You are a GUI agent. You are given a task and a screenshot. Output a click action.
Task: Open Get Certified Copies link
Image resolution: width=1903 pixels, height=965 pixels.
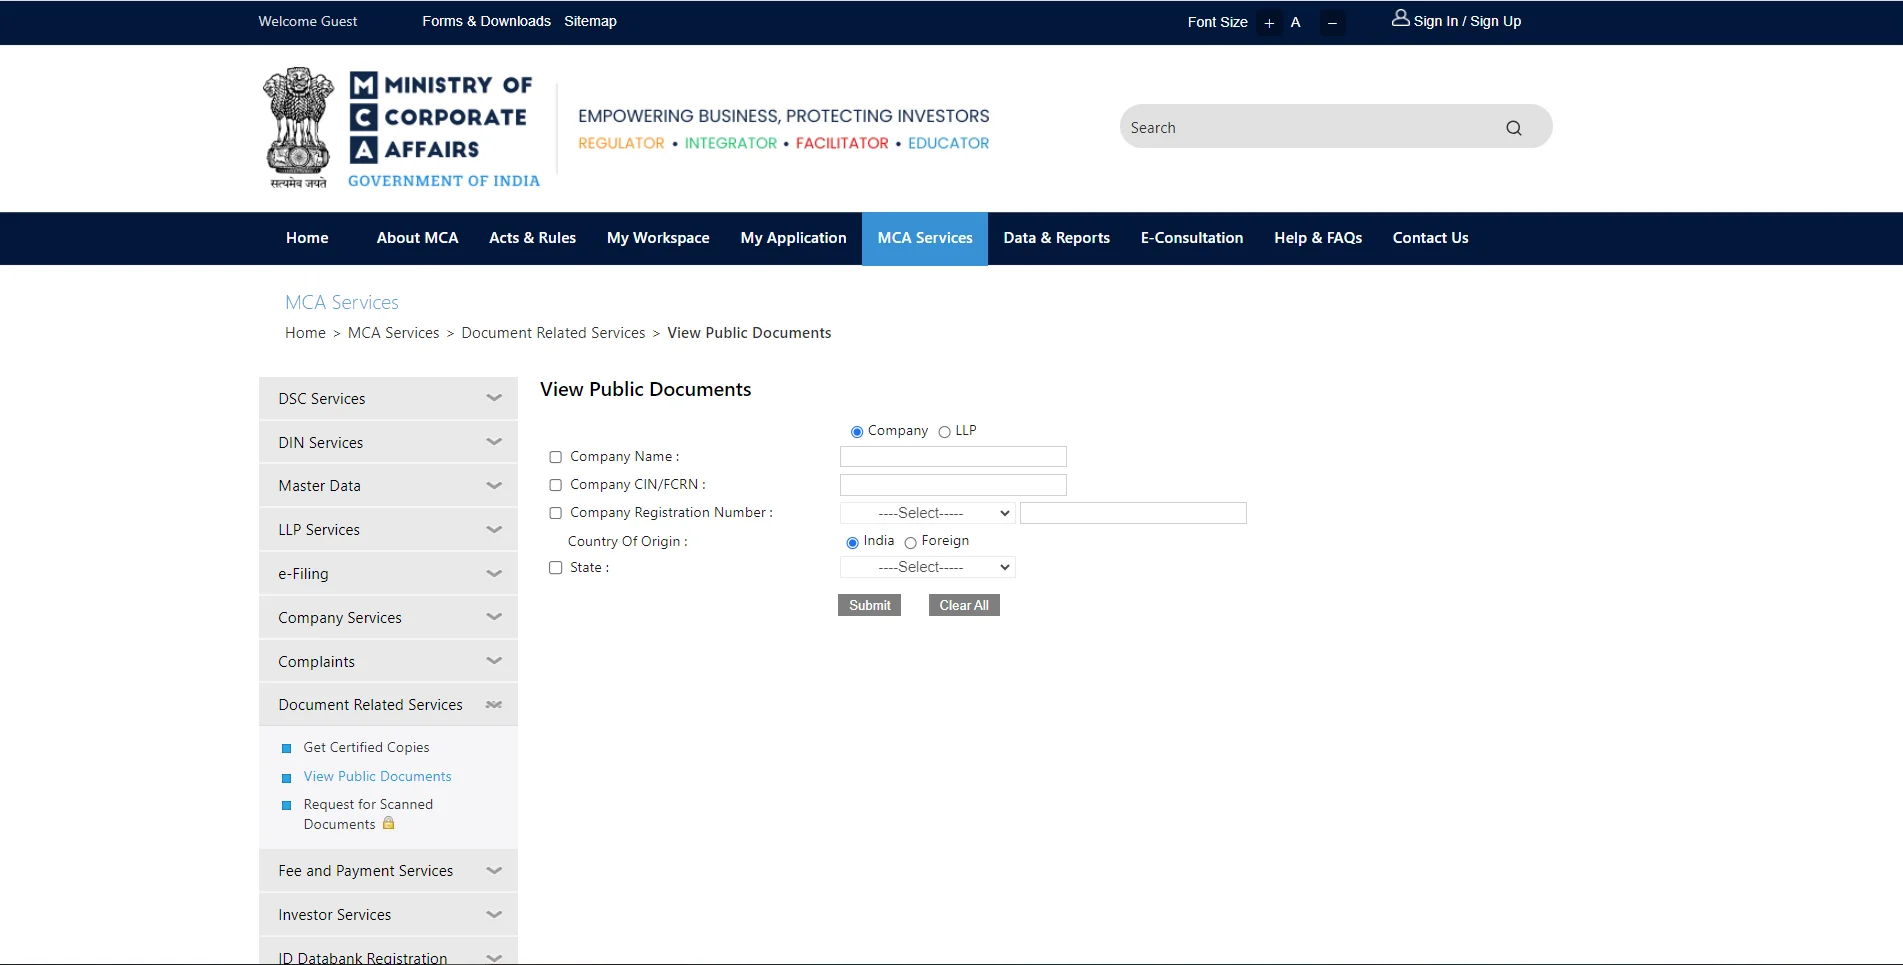pos(366,747)
